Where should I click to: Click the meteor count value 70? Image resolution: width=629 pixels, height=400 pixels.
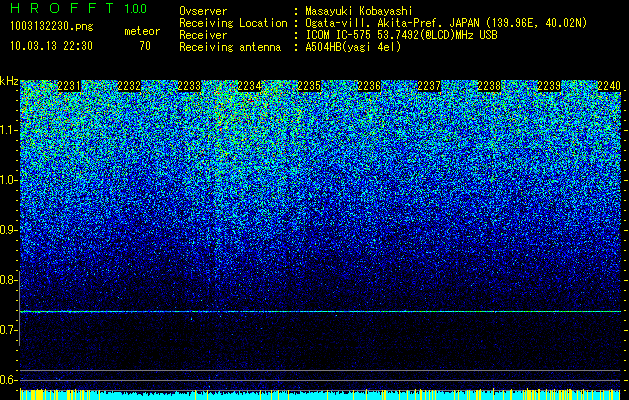point(145,46)
